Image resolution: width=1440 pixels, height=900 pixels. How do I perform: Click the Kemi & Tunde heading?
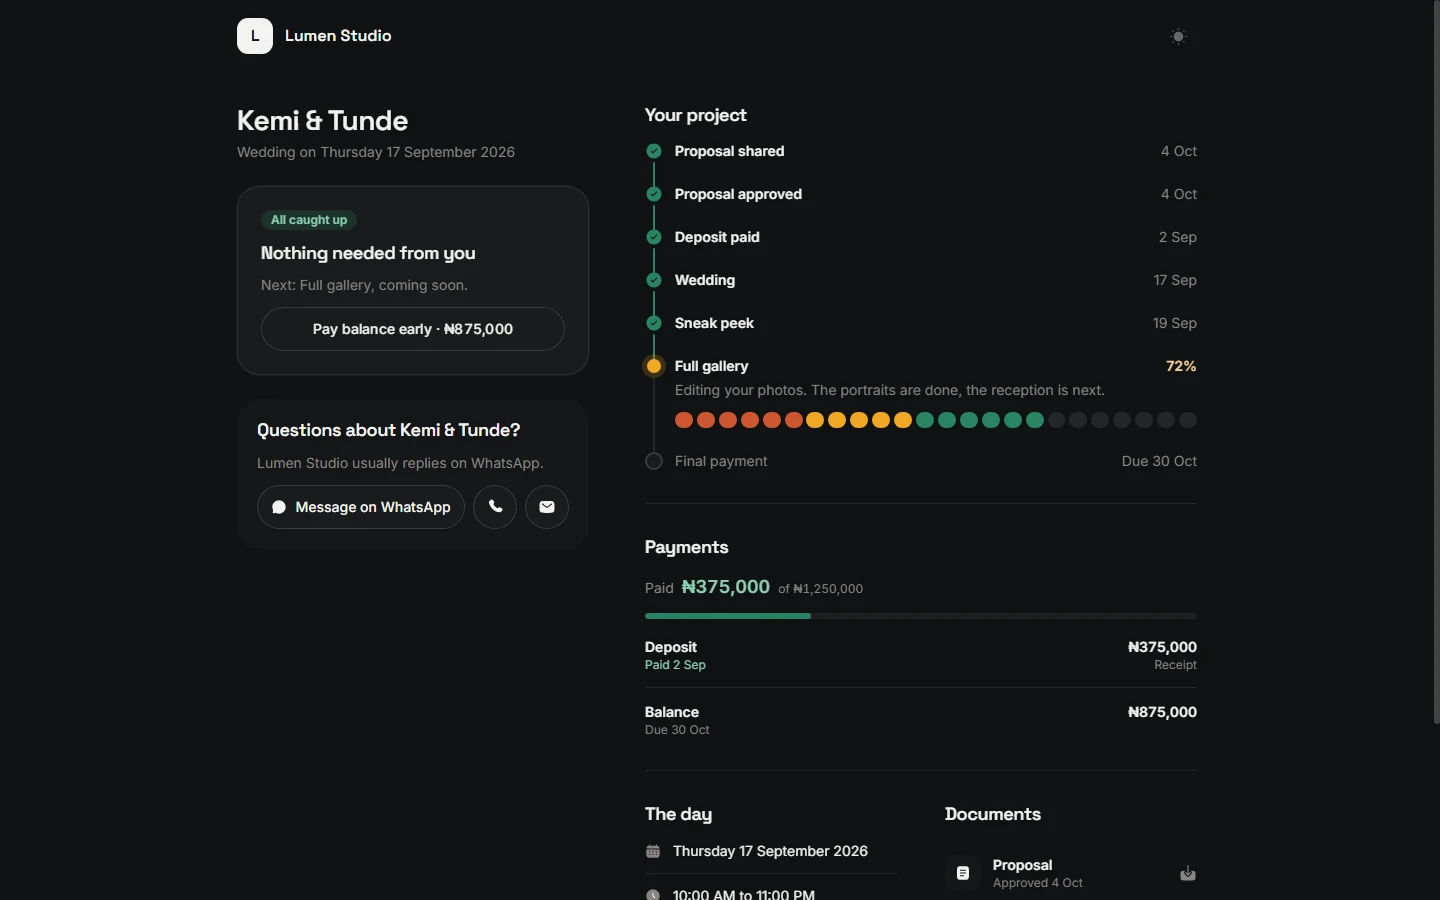(x=323, y=121)
